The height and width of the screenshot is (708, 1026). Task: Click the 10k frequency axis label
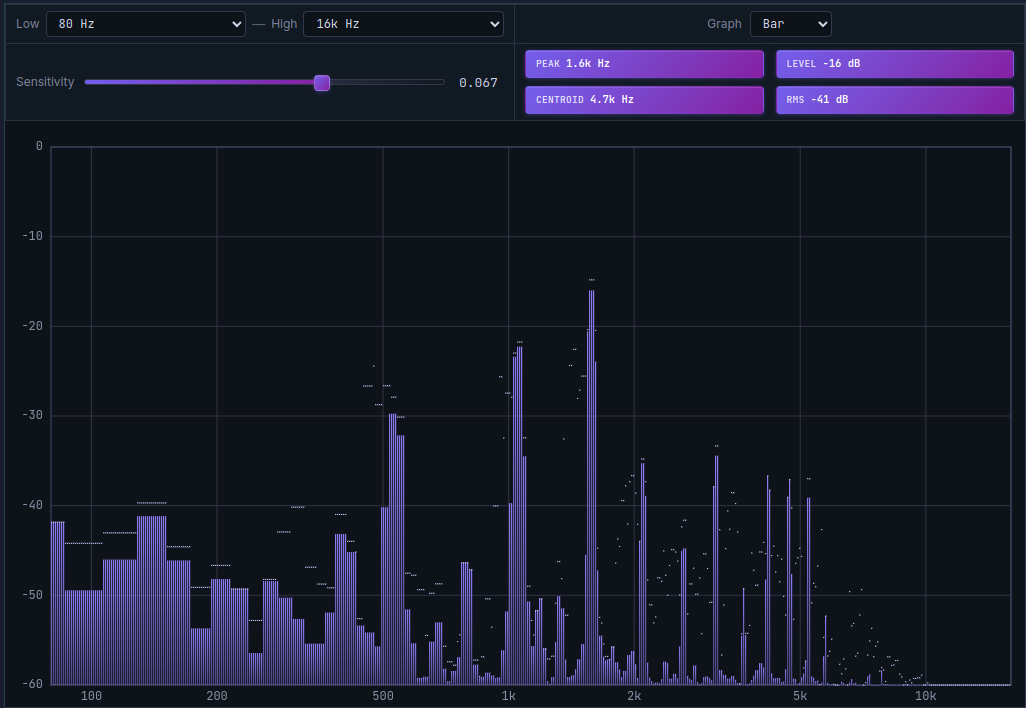pos(925,696)
